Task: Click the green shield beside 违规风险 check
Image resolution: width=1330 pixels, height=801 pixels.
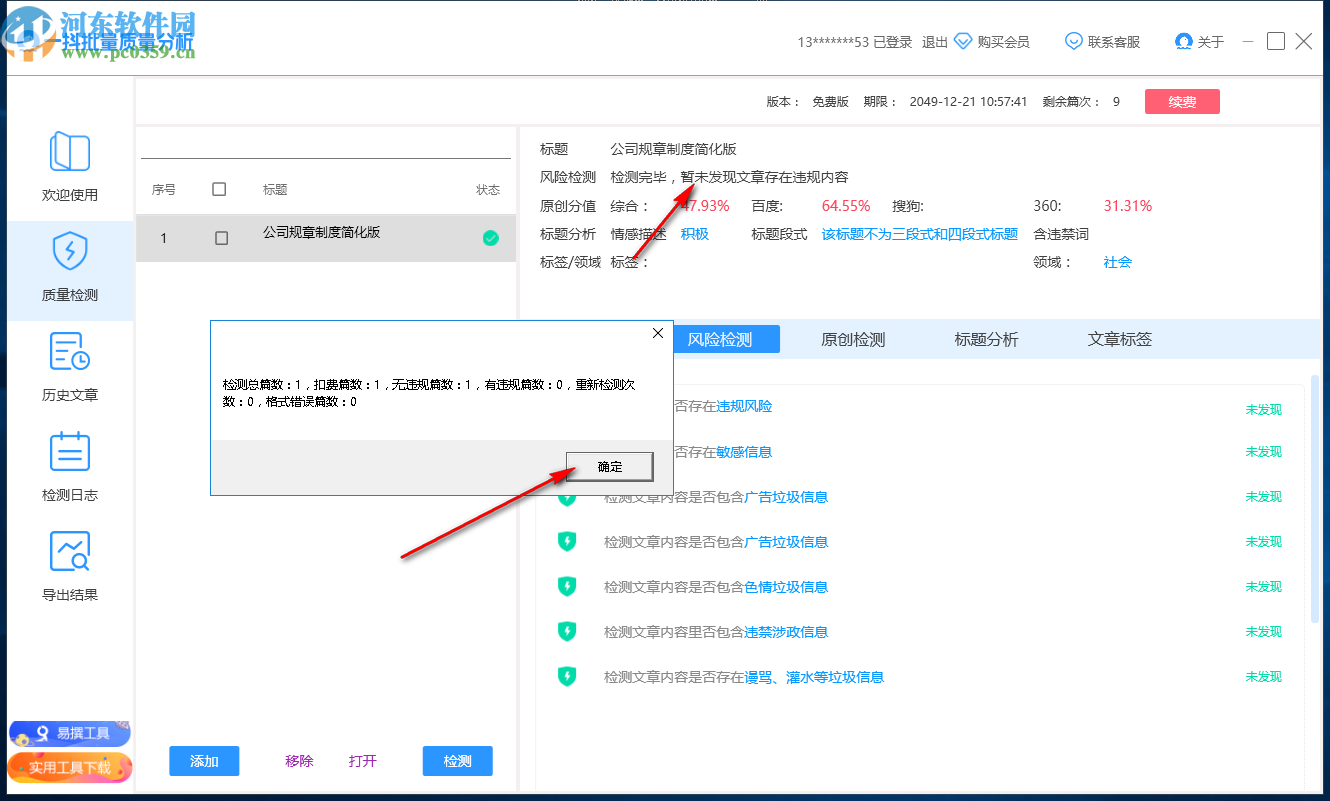Action: [x=568, y=407]
